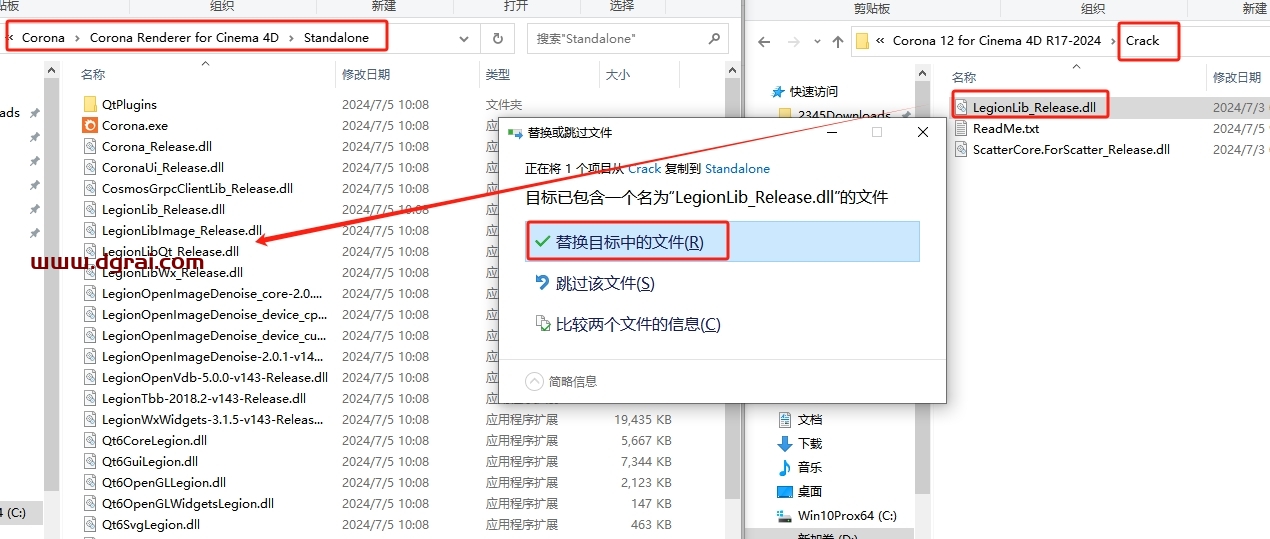Sort left window by 修改日期 column
Image resolution: width=1270 pixels, height=539 pixels.
(x=366, y=75)
